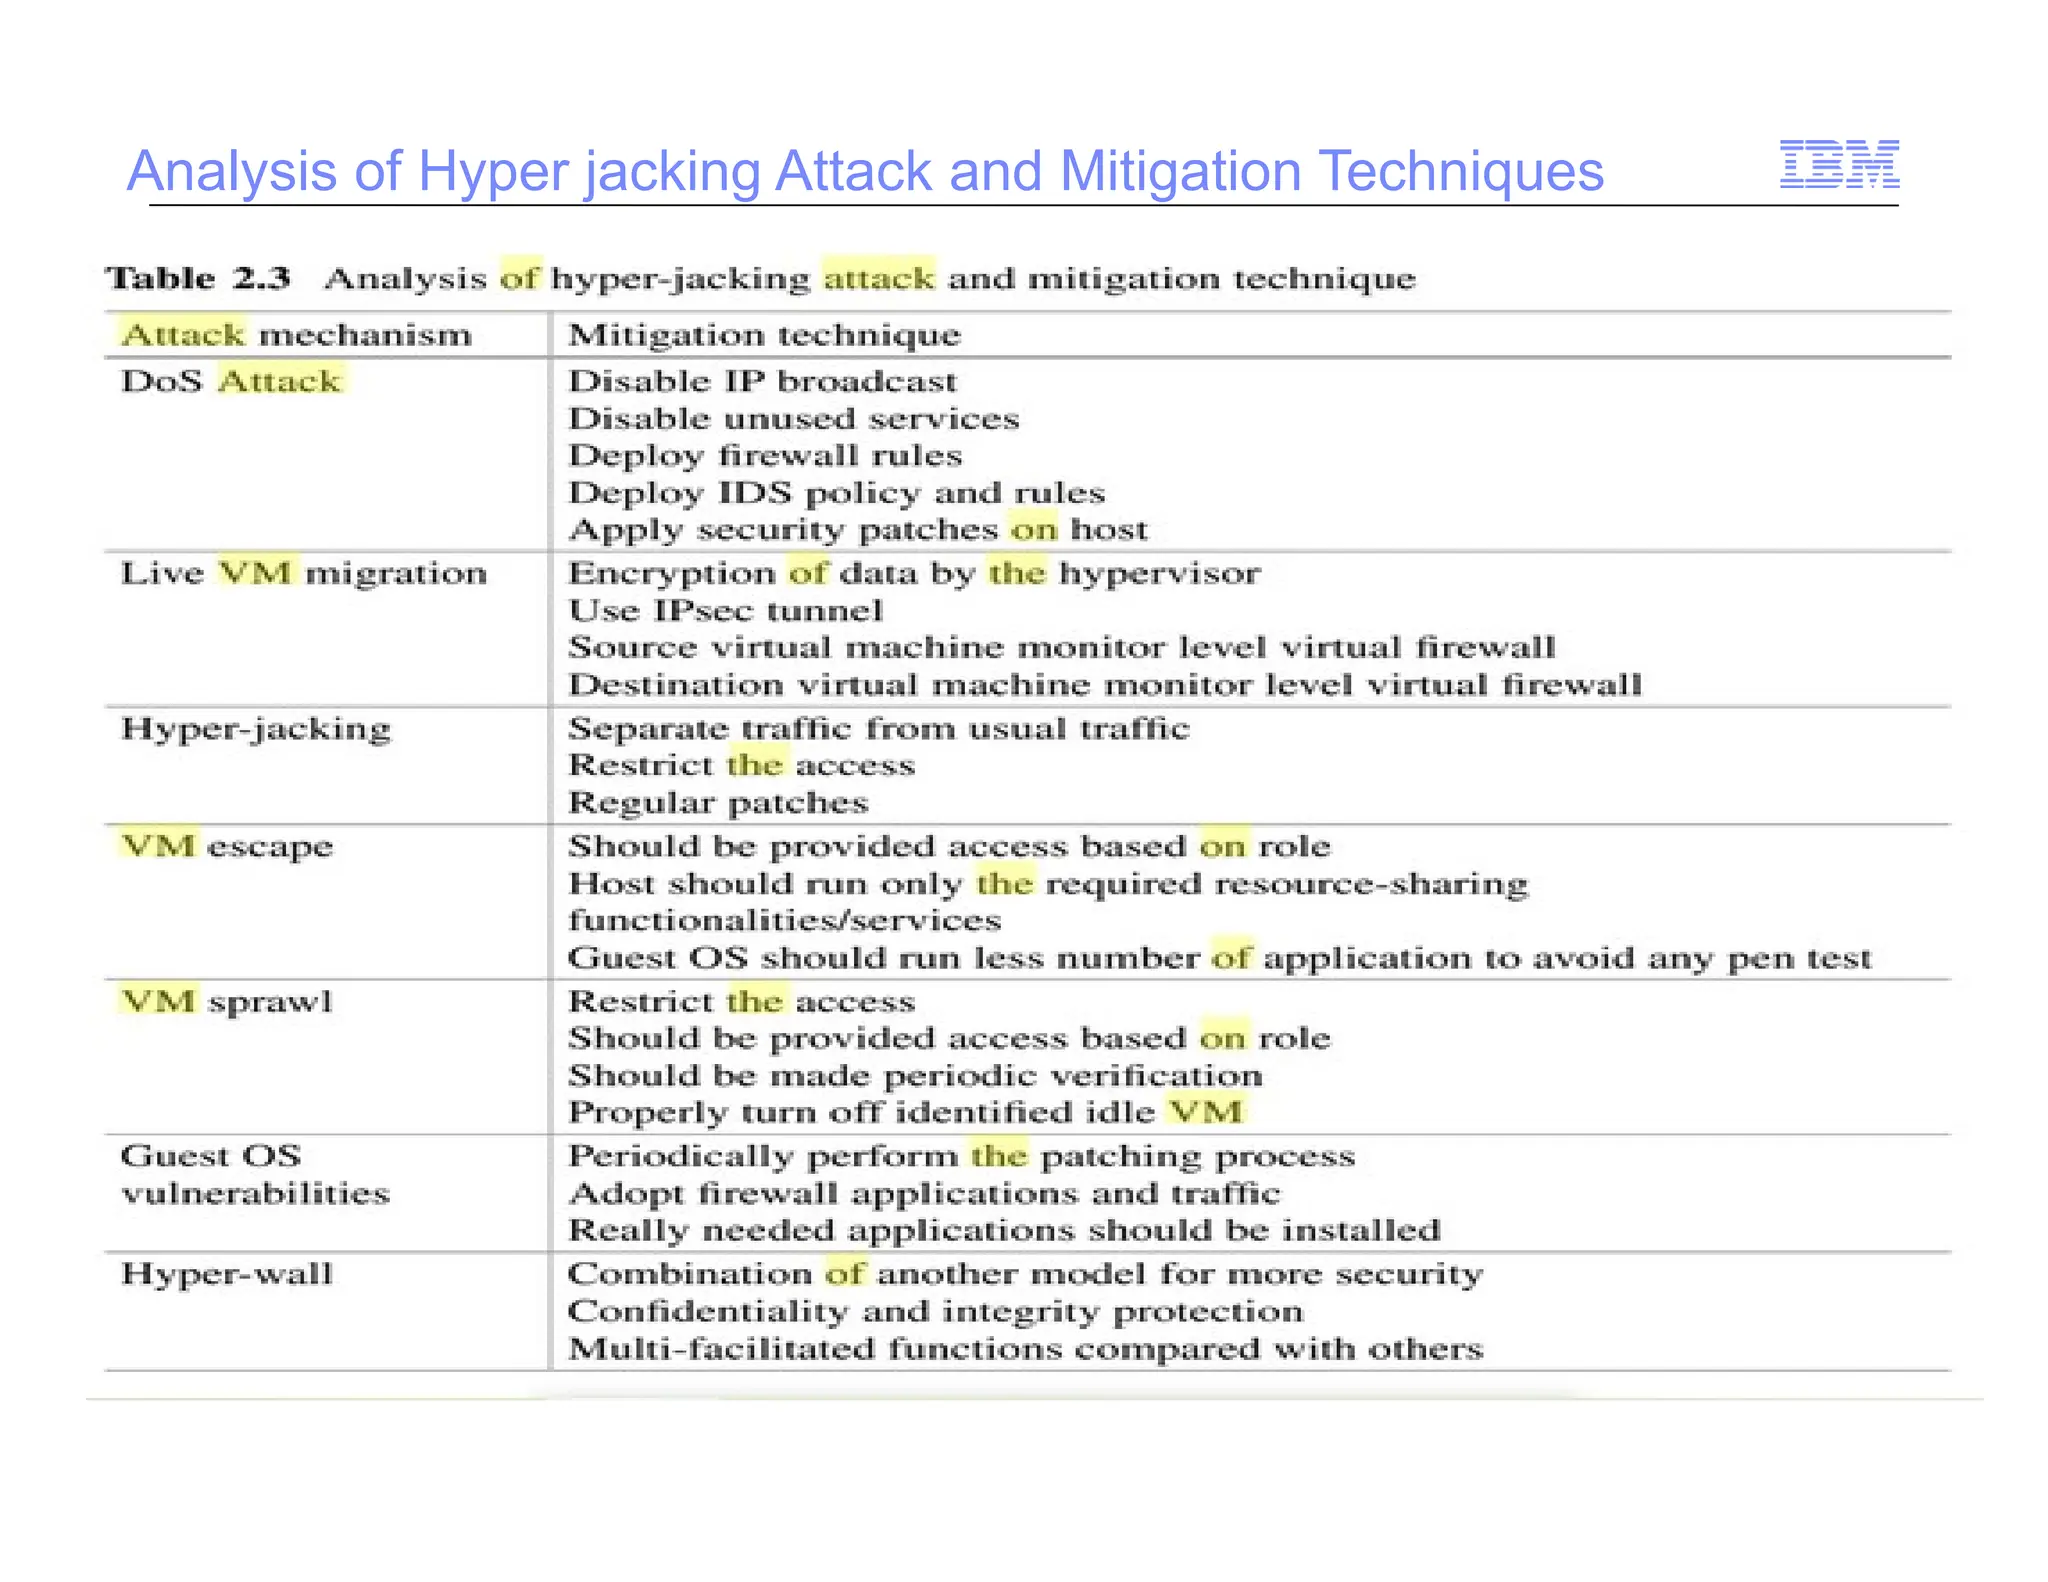Click the 'Attack mechanism' column header

click(x=296, y=334)
